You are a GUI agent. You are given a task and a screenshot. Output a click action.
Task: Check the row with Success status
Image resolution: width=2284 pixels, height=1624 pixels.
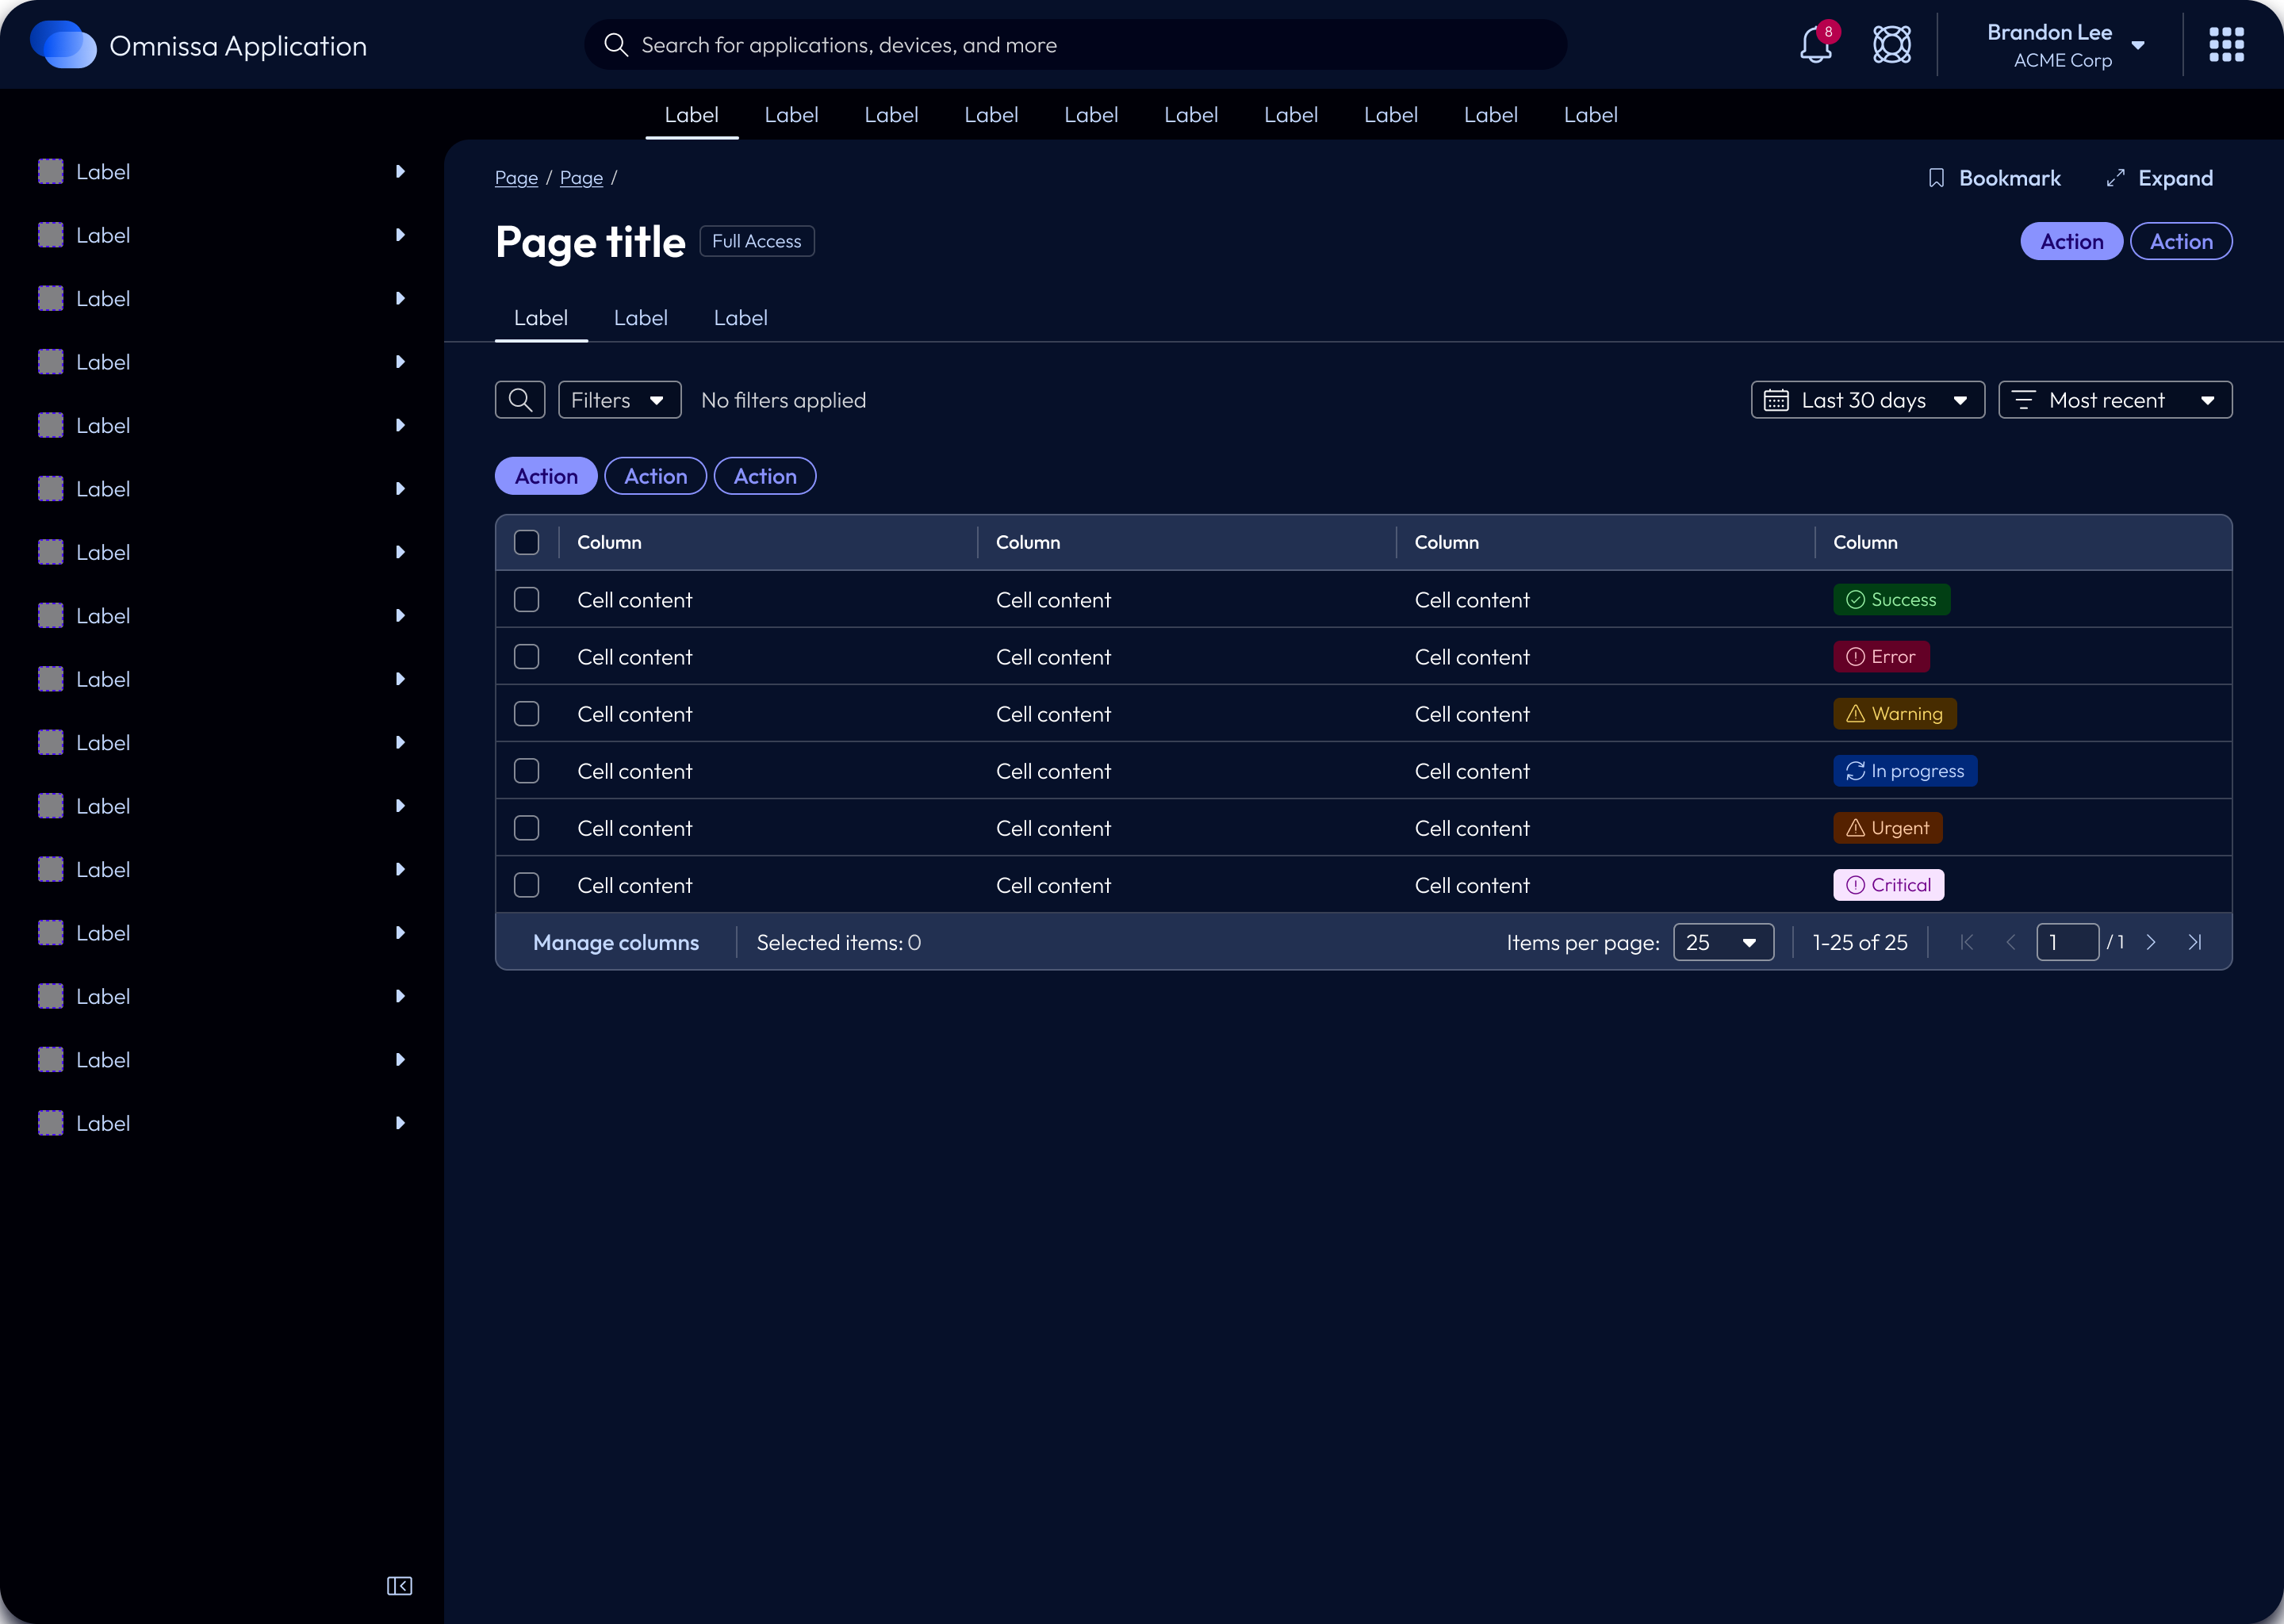[526, 600]
